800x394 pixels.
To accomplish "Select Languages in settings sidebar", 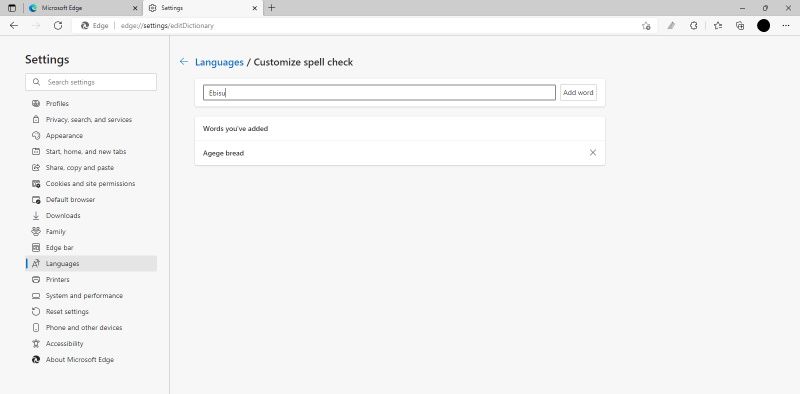I will pos(91,264).
